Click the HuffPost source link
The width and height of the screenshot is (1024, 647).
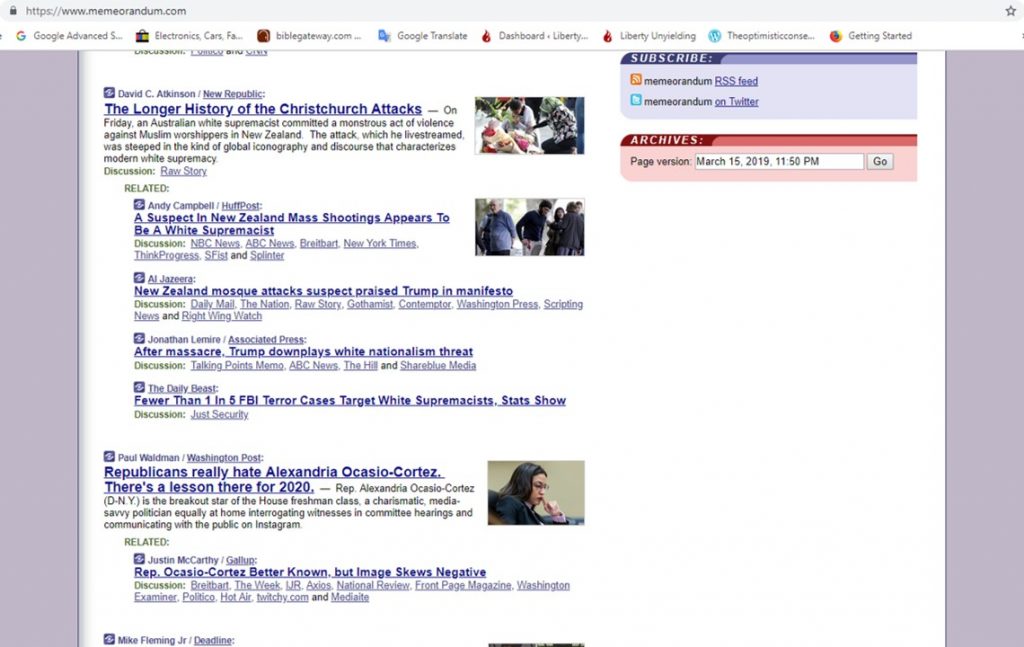pyautogui.click(x=240, y=206)
